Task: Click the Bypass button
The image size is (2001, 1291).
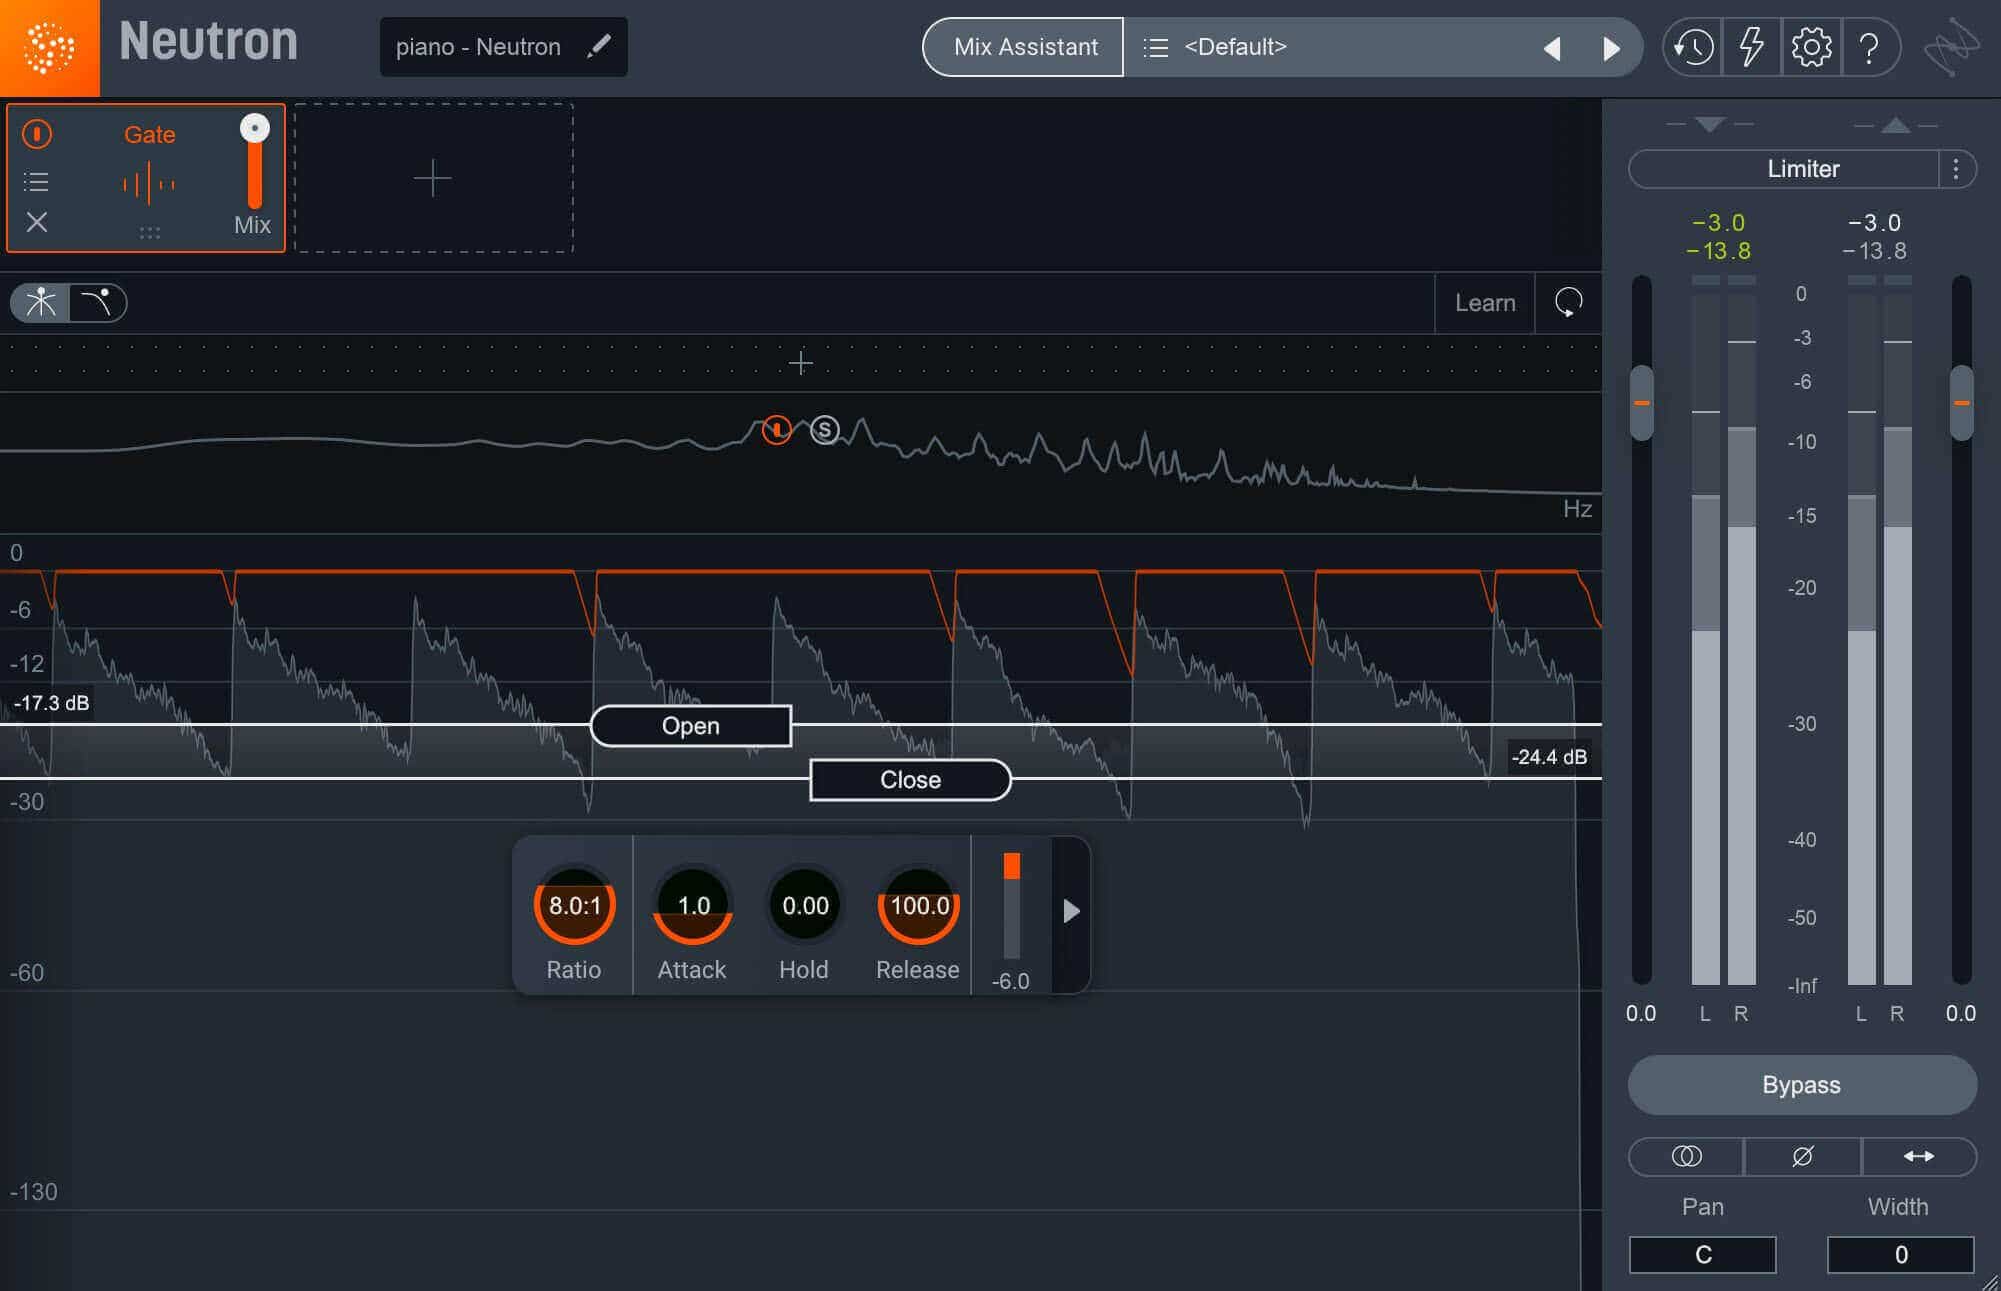Action: point(1802,1085)
